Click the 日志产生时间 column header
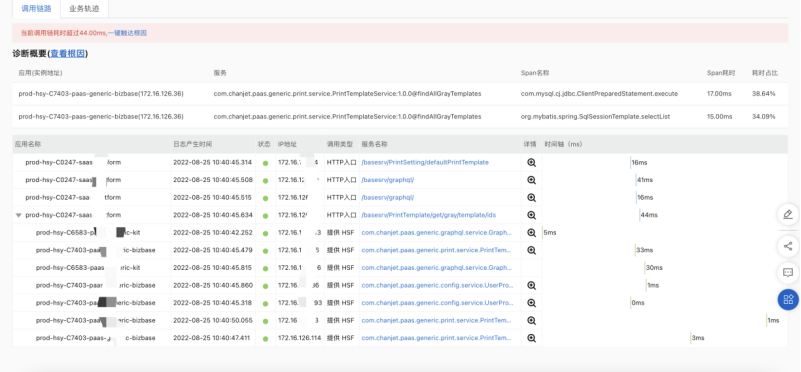 (x=192, y=144)
